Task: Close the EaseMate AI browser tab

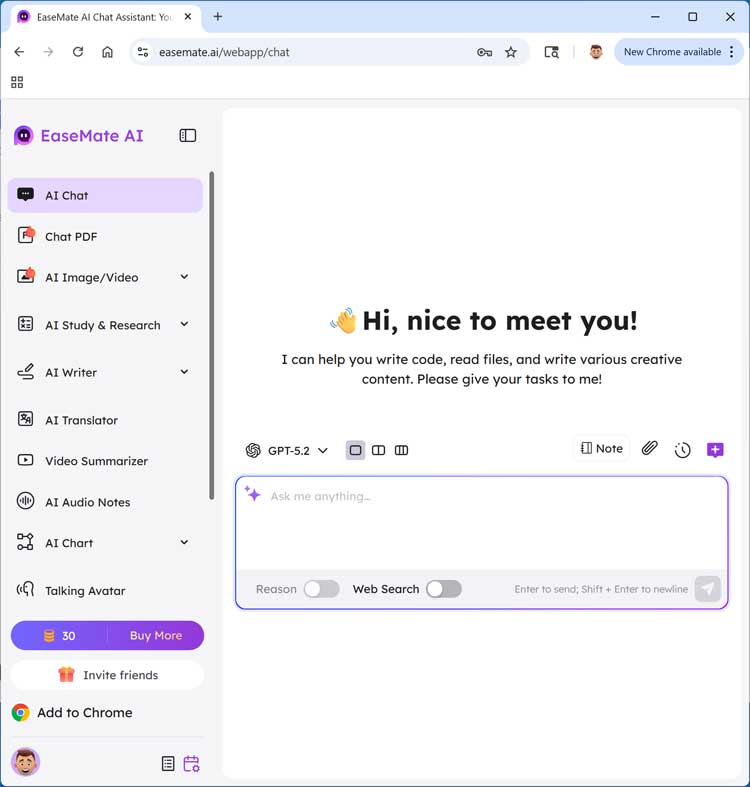Action: coord(188,17)
